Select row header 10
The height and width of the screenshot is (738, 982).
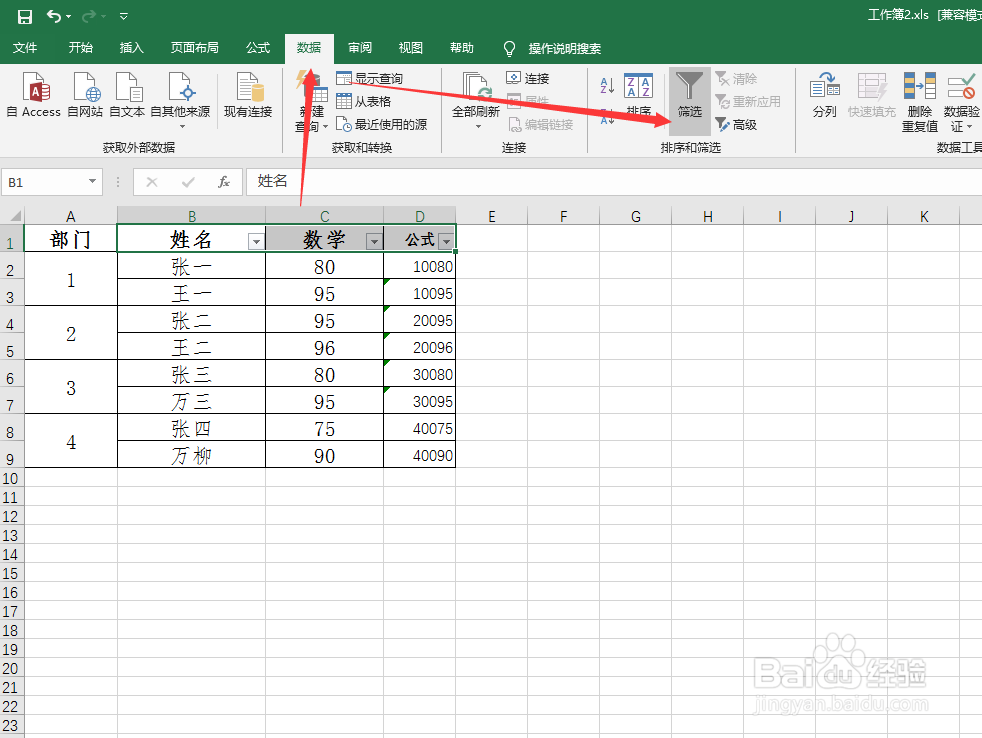tap(11, 479)
